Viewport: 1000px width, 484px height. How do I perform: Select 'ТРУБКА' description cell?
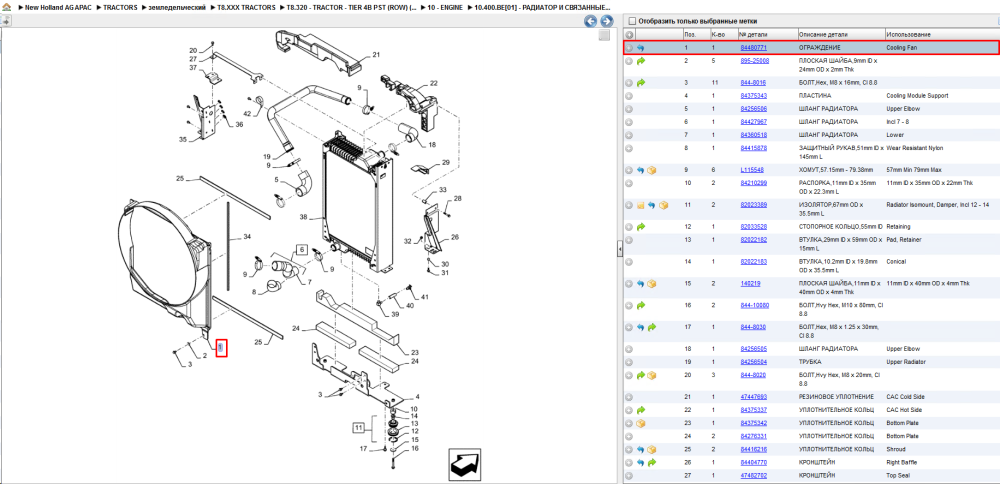[810, 362]
